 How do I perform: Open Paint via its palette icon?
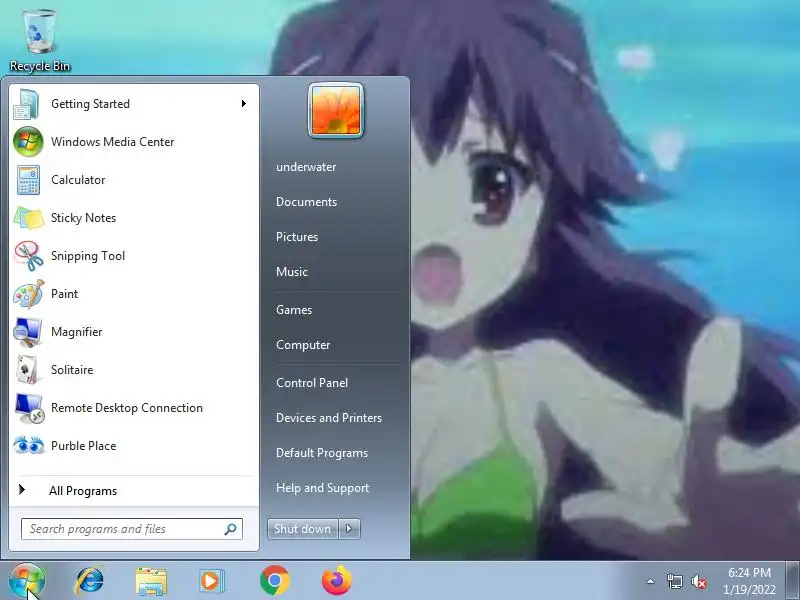point(29,294)
